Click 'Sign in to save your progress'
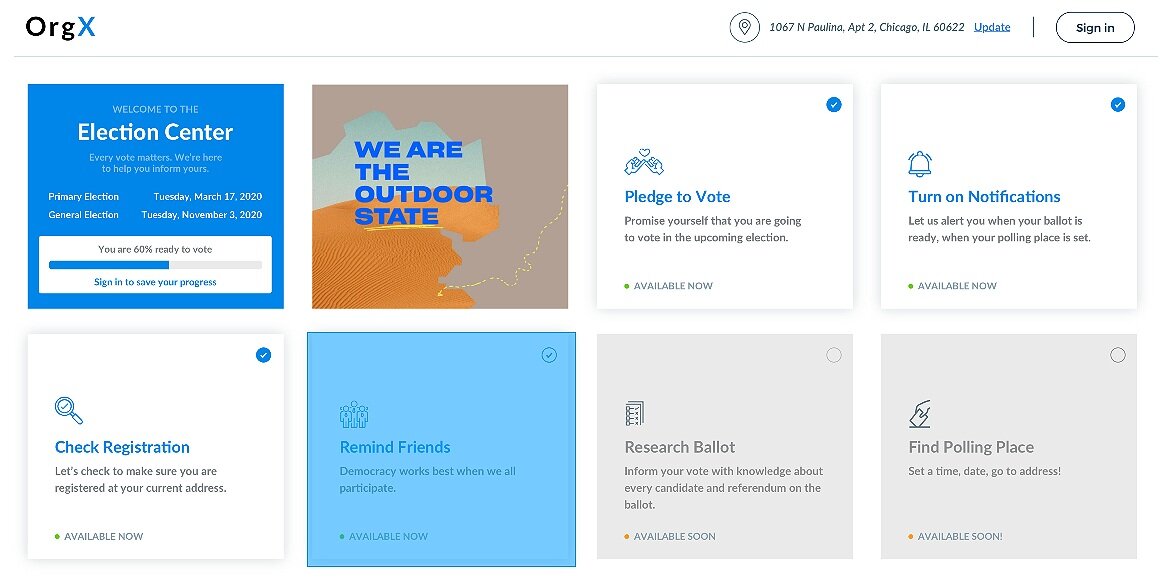 (156, 282)
